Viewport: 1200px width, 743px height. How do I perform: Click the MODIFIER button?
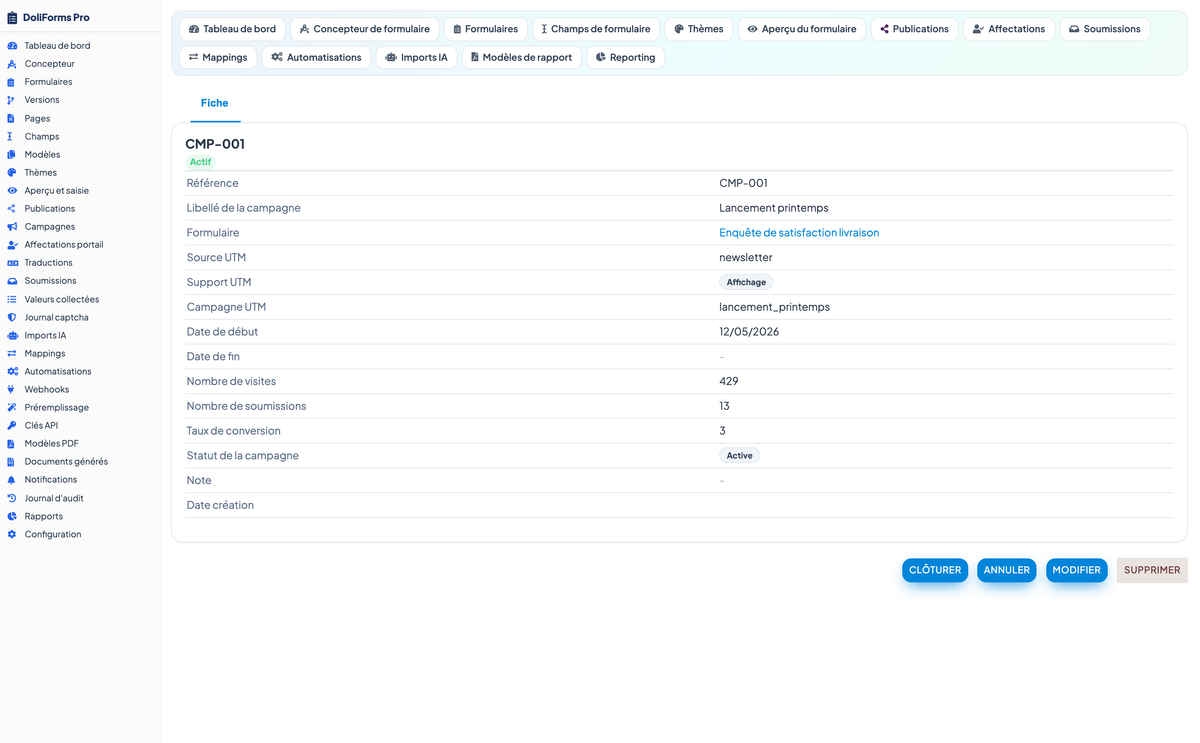1077,570
